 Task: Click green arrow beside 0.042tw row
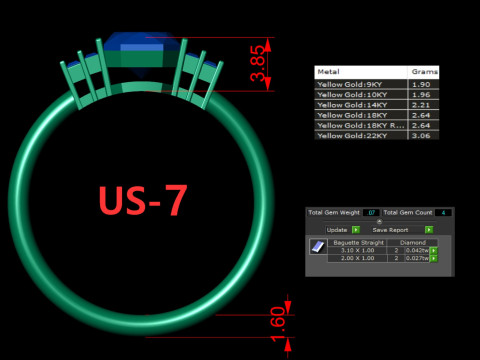click(433, 251)
